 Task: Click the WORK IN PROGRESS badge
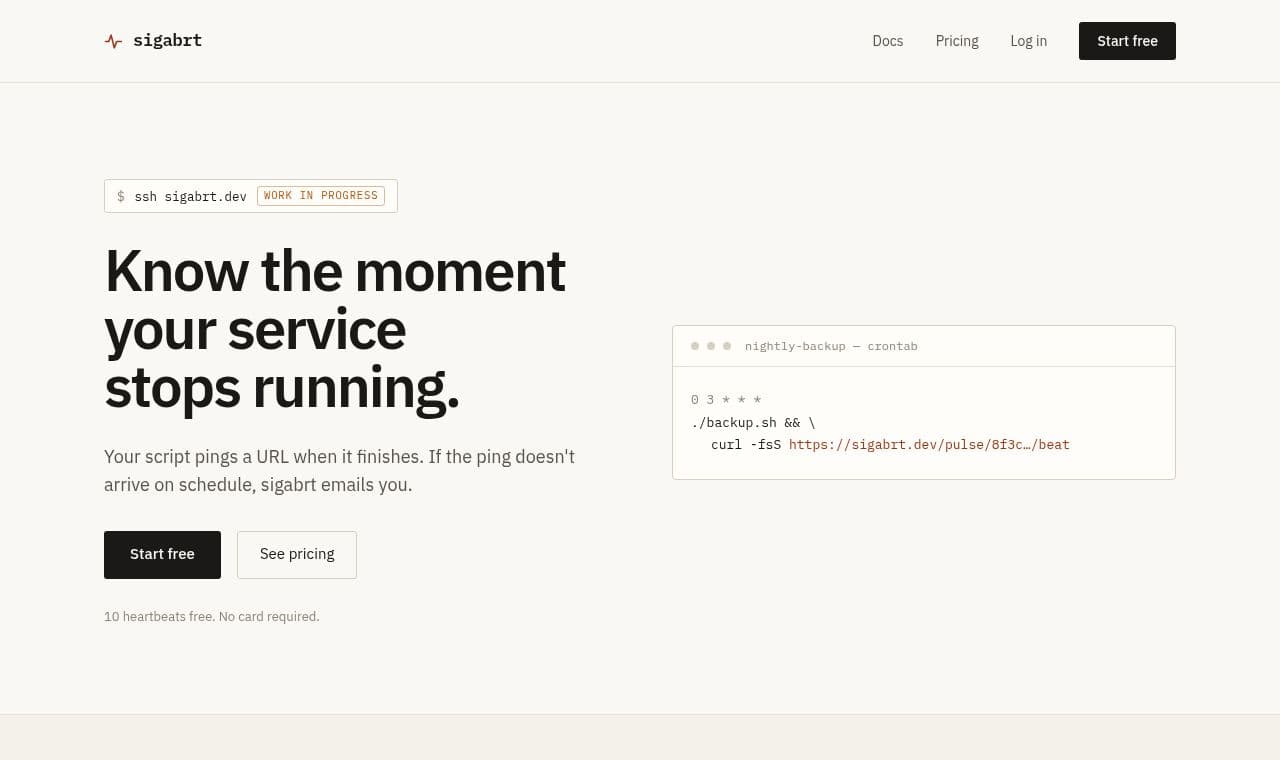tap(321, 196)
